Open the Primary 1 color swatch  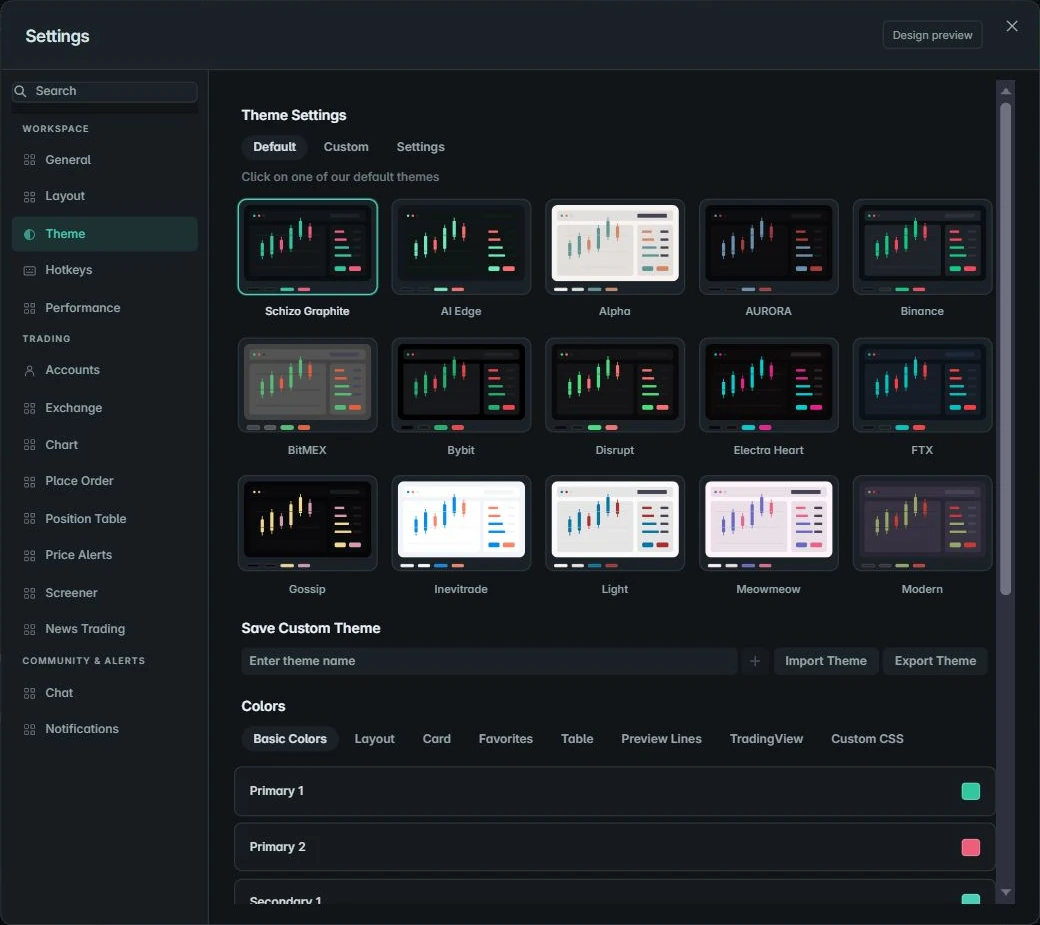pyautogui.click(x=970, y=791)
